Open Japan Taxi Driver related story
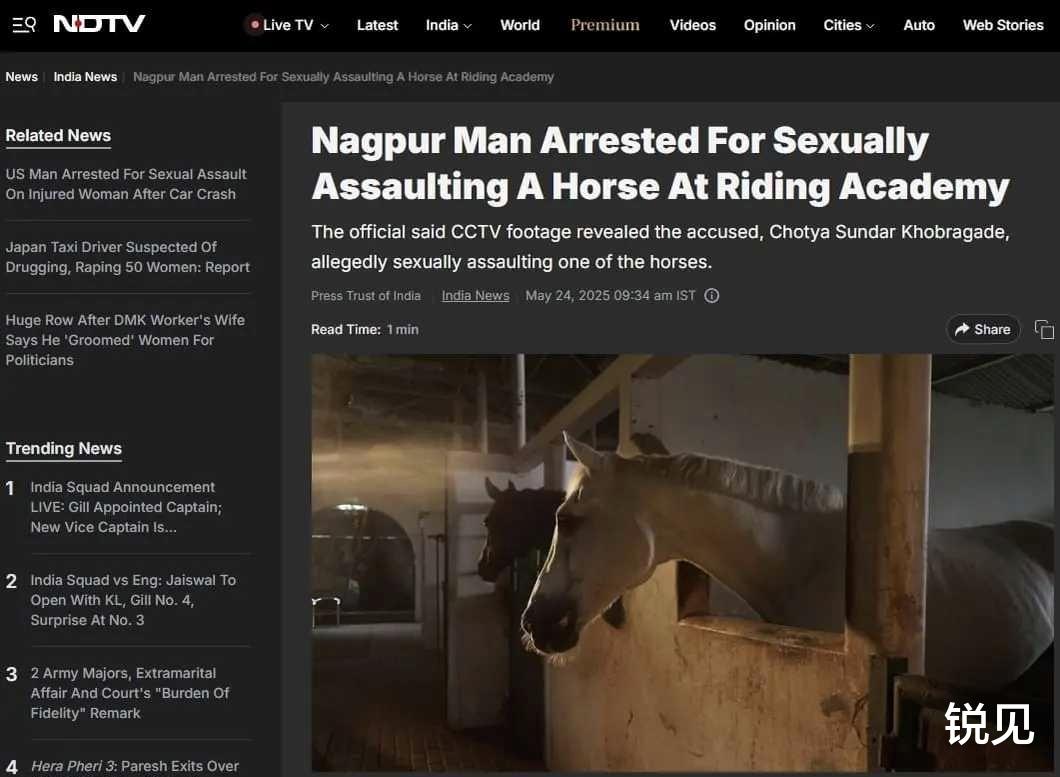 pyautogui.click(x=127, y=257)
